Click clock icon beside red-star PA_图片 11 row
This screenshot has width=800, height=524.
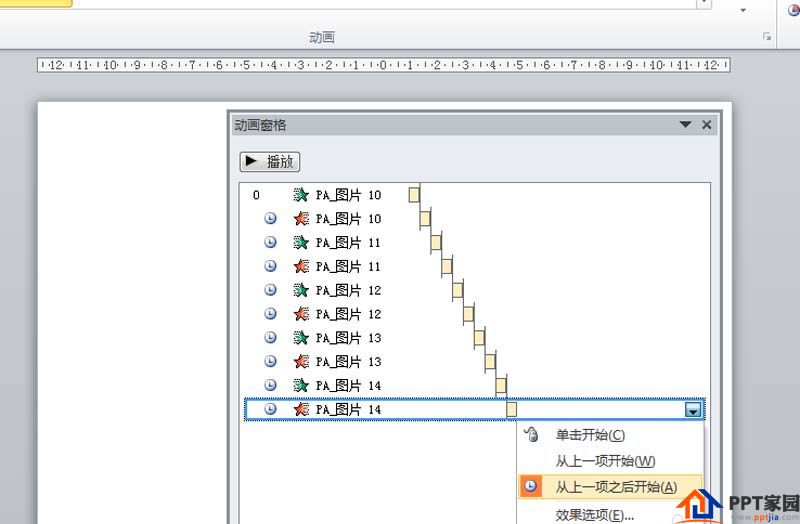pyautogui.click(x=270, y=266)
